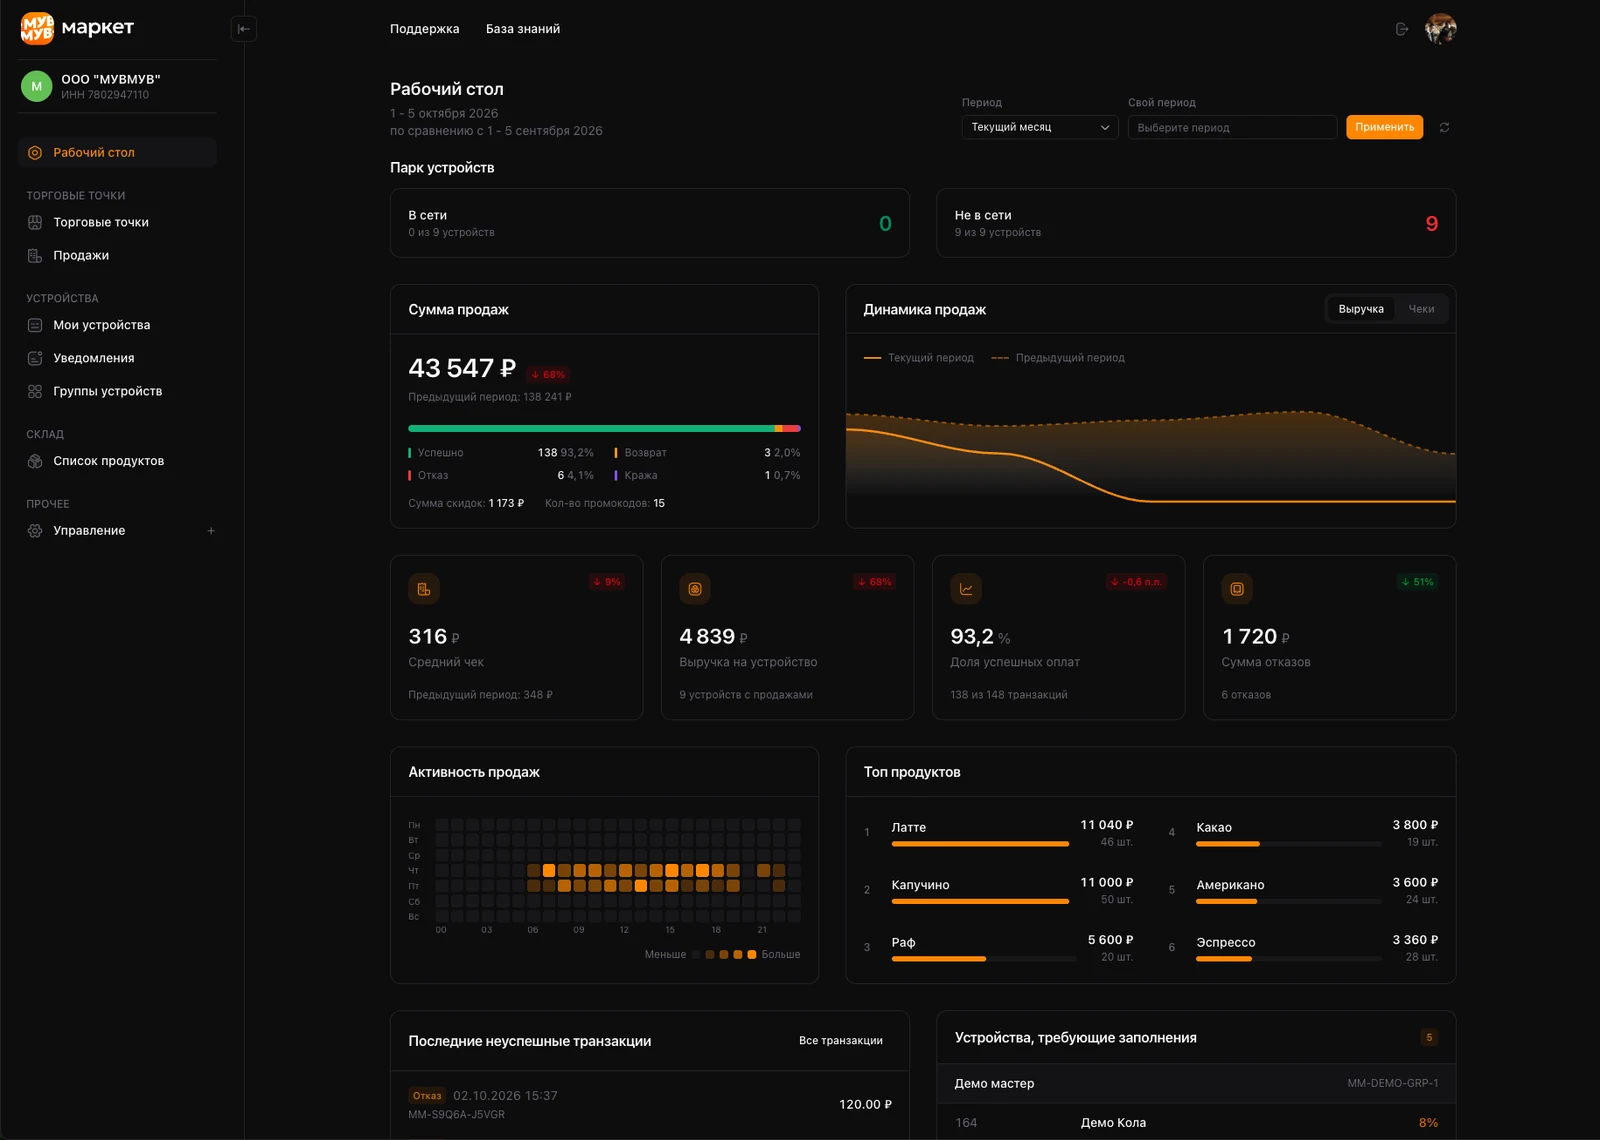Screen dimensions: 1600x1140
Task: Switch the sales dynamics chart to Чеки
Action: (x=1421, y=309)
